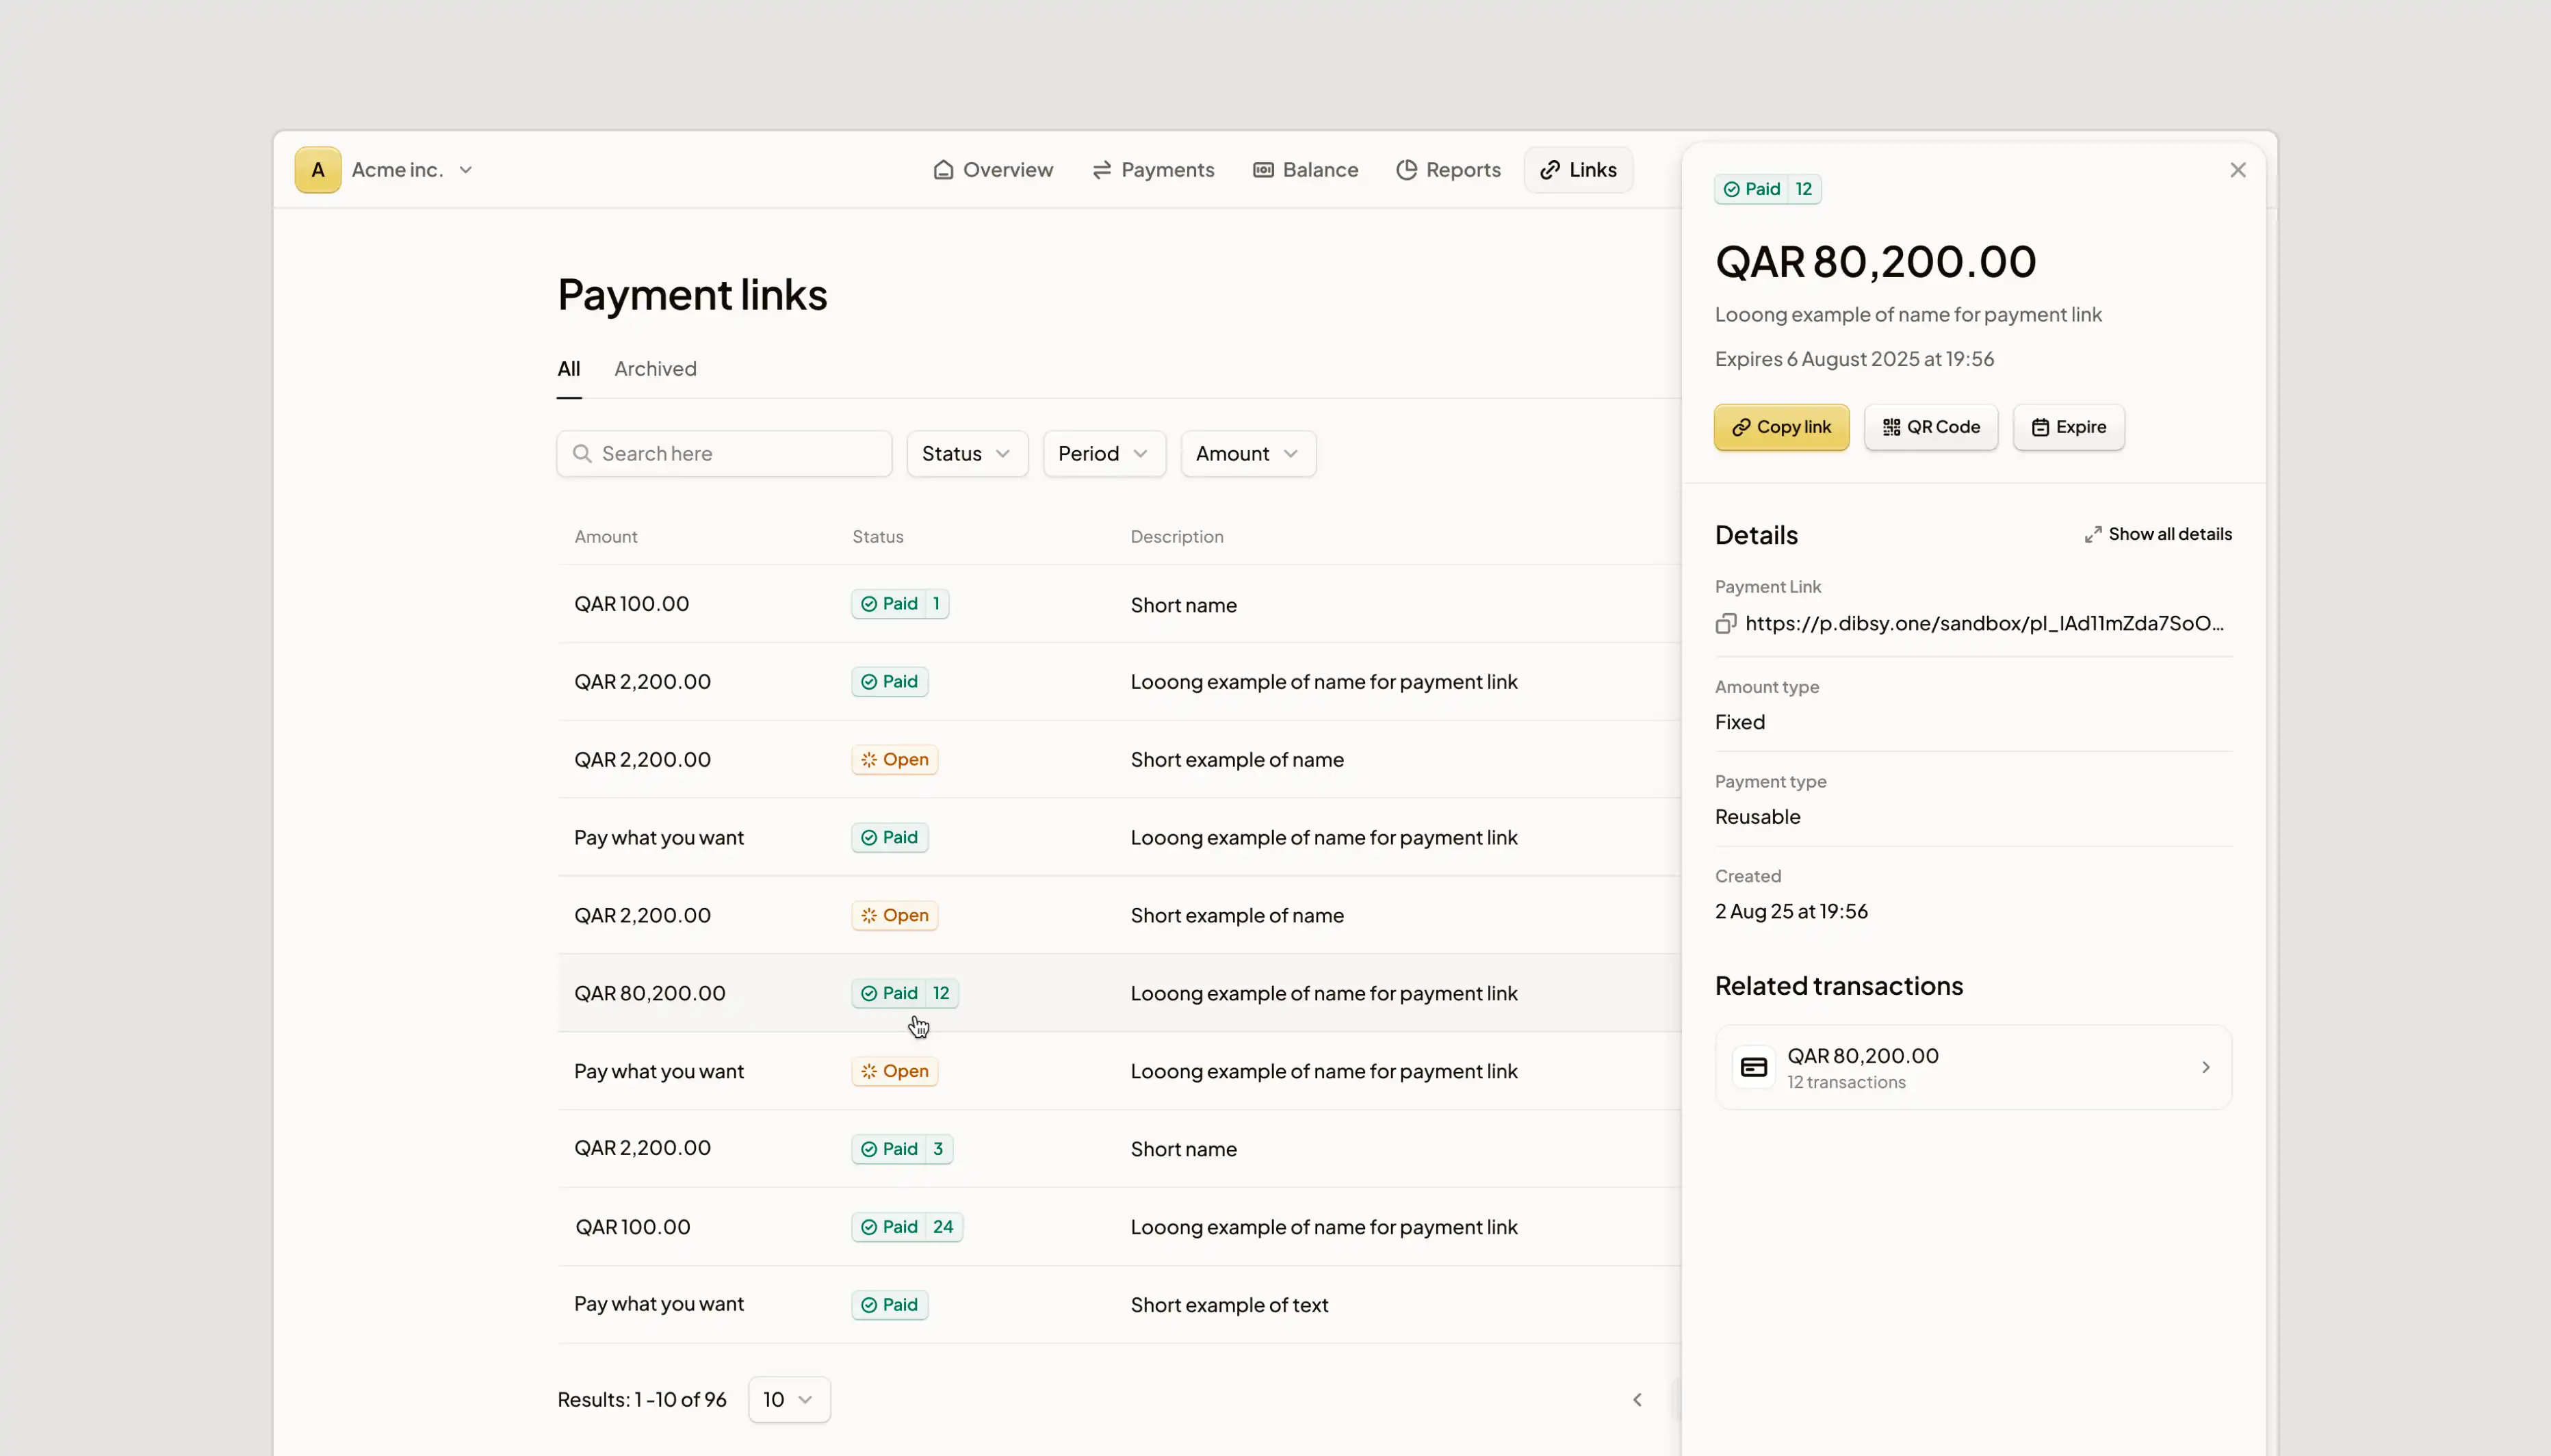Click the Description column header
Image resolution: width=2551 pixels, height=1456 pixels.
1176,537
